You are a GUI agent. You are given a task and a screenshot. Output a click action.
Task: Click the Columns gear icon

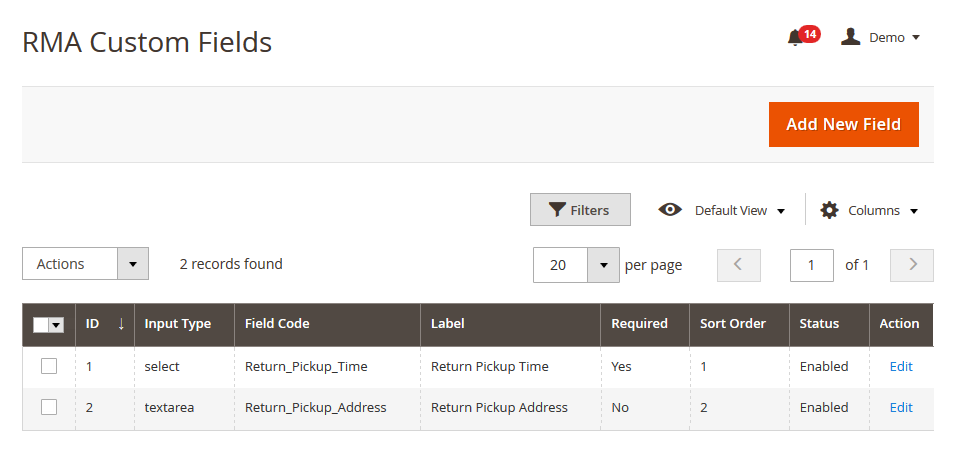[829, 210]
